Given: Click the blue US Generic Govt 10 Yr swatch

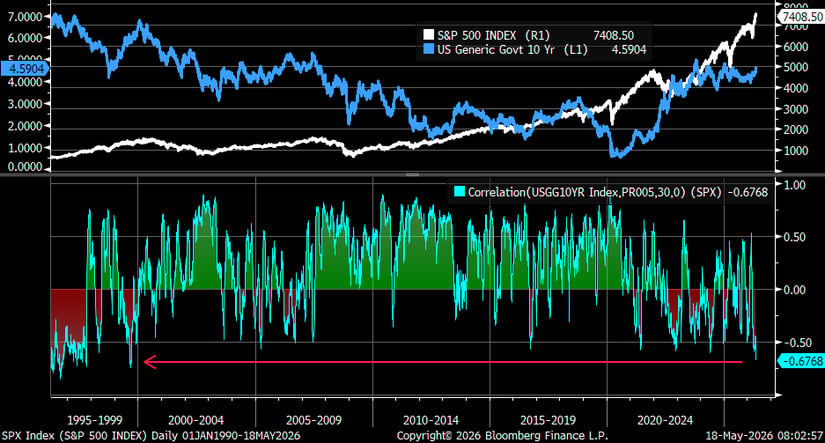Looking at the screenshot, I should (x=428, y=50).
